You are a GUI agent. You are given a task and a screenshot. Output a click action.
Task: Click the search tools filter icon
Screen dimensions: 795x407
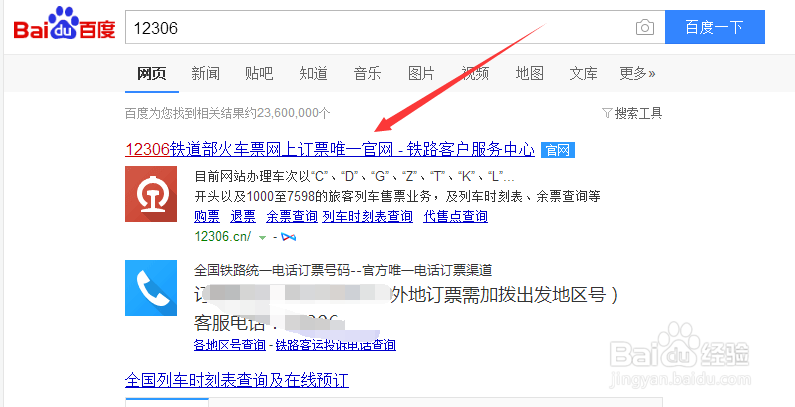click(x=606, y=113)
